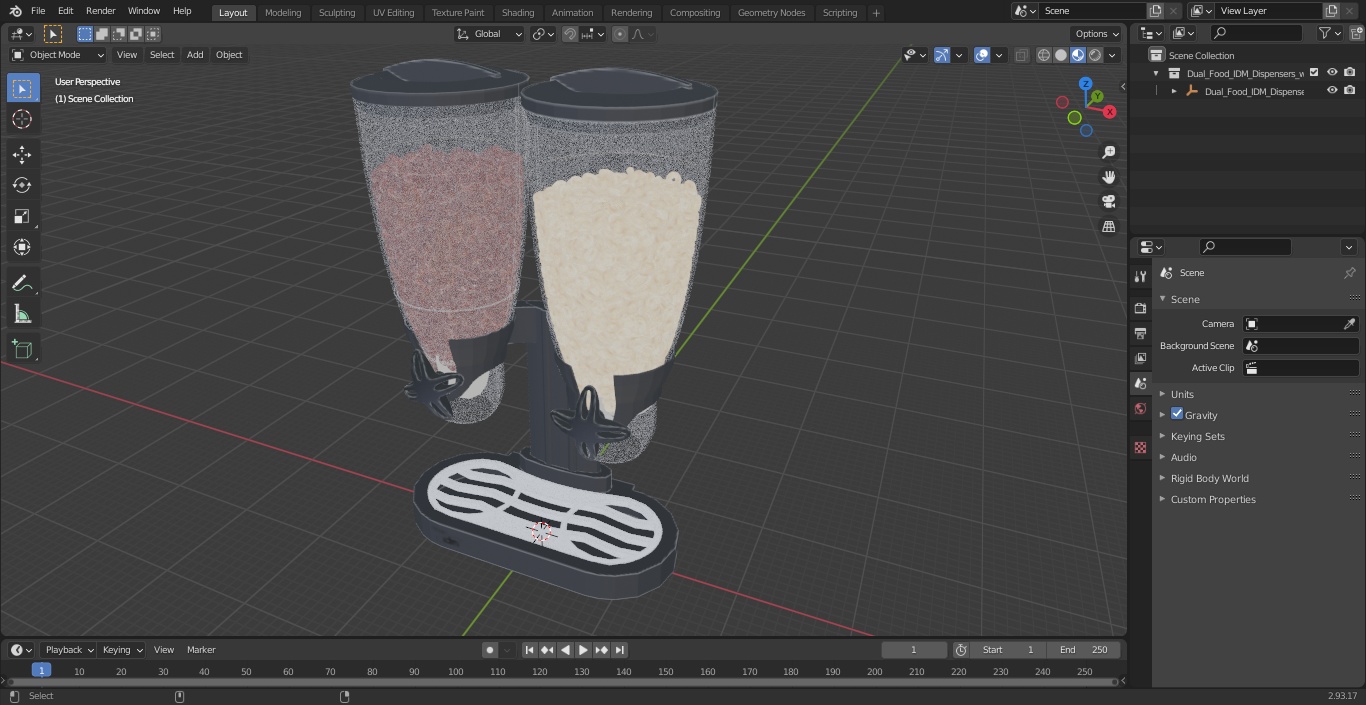This screenshot has height=705, width=1366.
Task: Toggle auto keying record button
Action: [490, 649]
